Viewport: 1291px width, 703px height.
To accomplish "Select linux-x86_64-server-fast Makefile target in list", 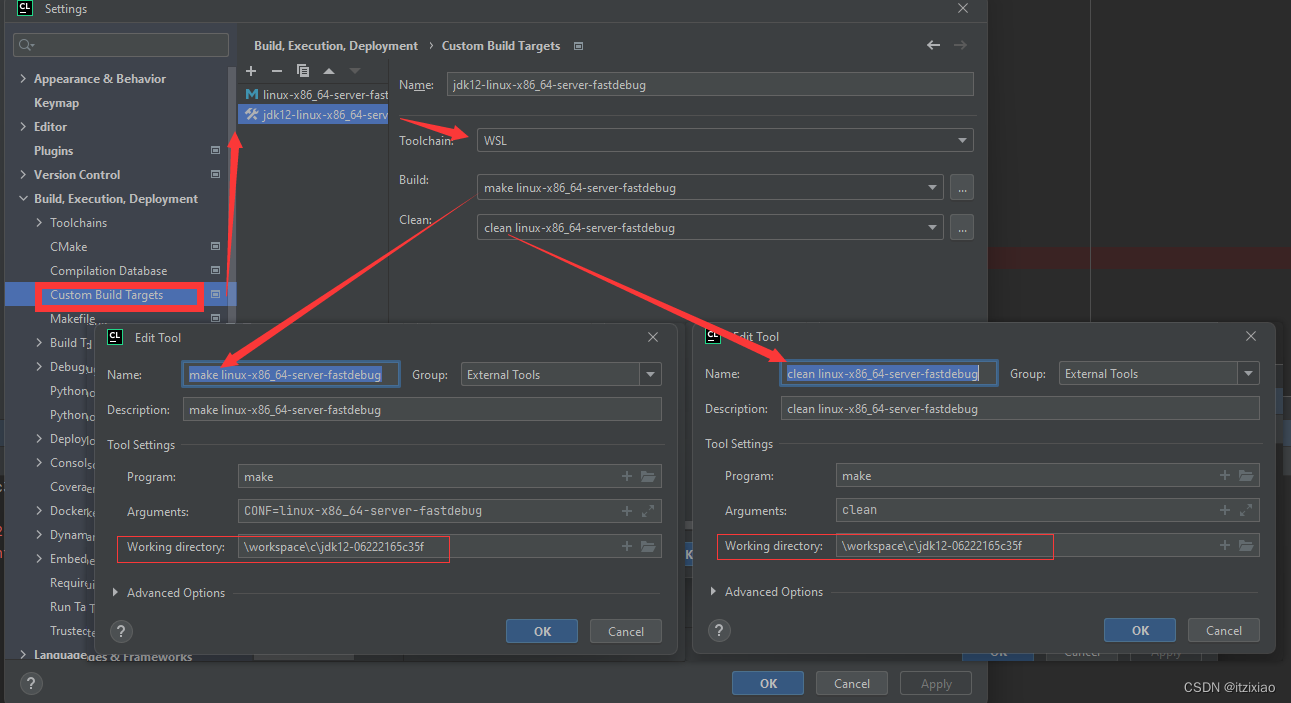I will (x=313, y=94).
